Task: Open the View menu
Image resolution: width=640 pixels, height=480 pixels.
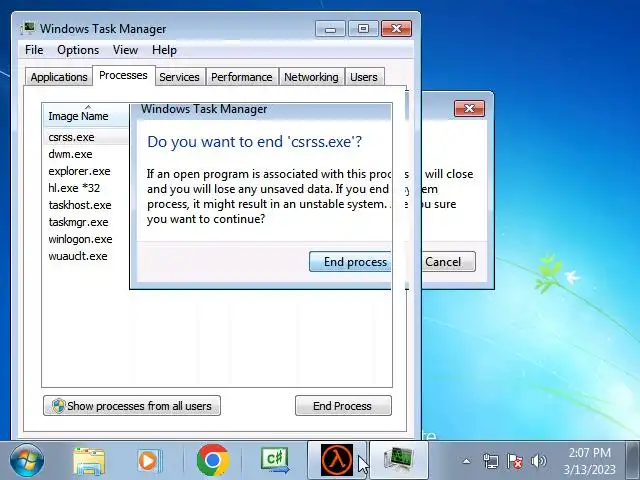Action: (125, 50)
